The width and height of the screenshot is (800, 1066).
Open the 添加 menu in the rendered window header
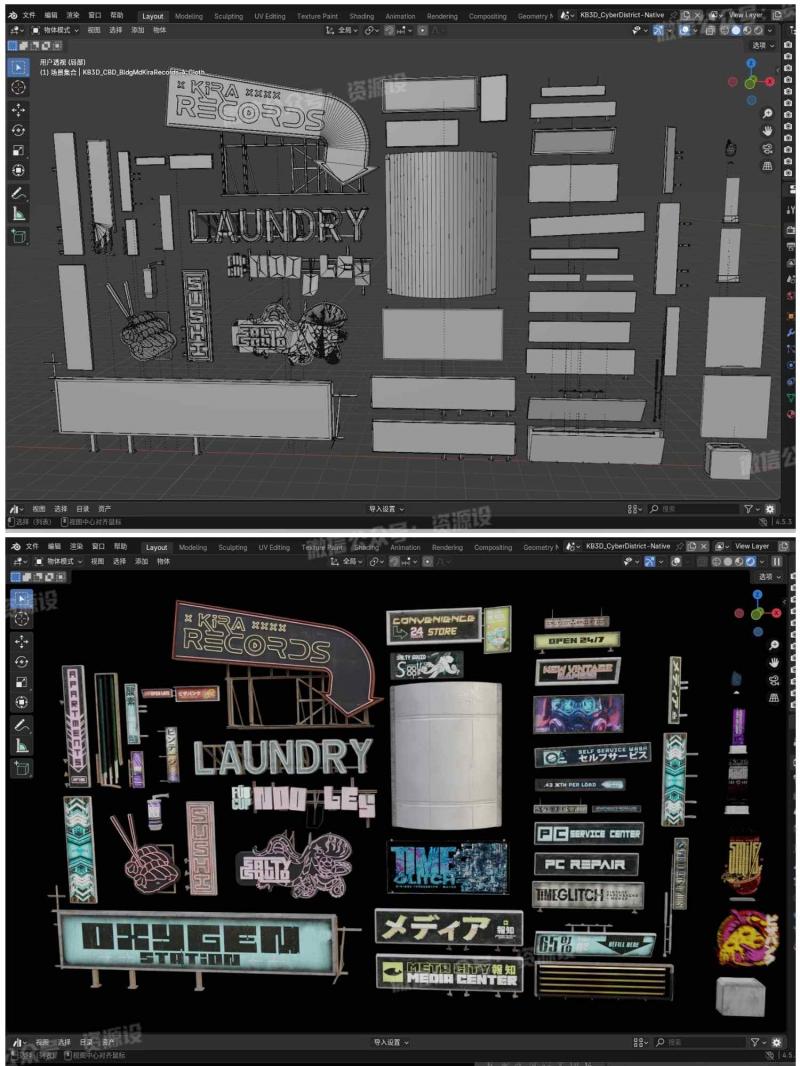[141, 562]
